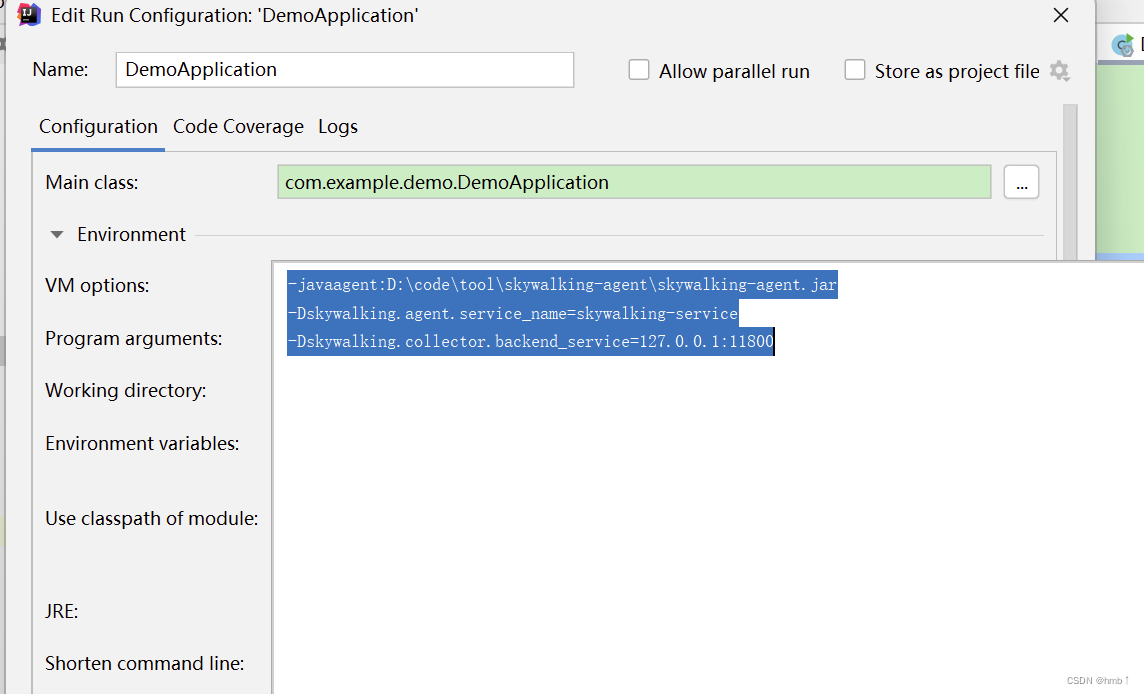Click the IntelliJ IDEA logo icon in title bar
The height and width of the screenshot is (694, 1144).
[x=28, y=14]
